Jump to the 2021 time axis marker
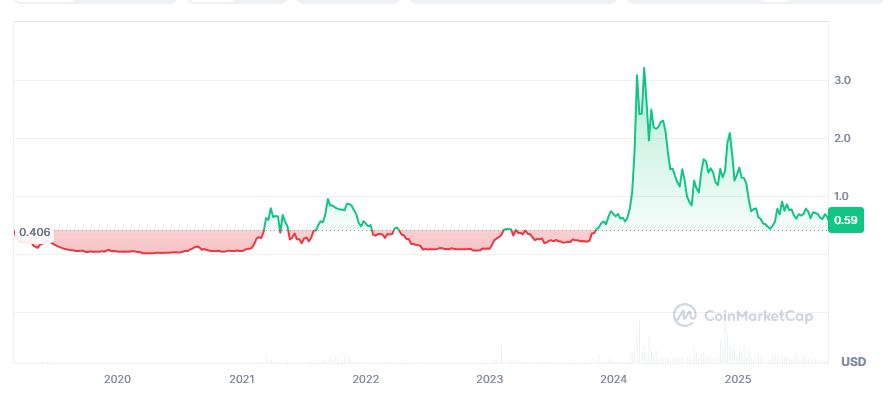This screenshot has height=416, width=895. [x=241, y=379]
